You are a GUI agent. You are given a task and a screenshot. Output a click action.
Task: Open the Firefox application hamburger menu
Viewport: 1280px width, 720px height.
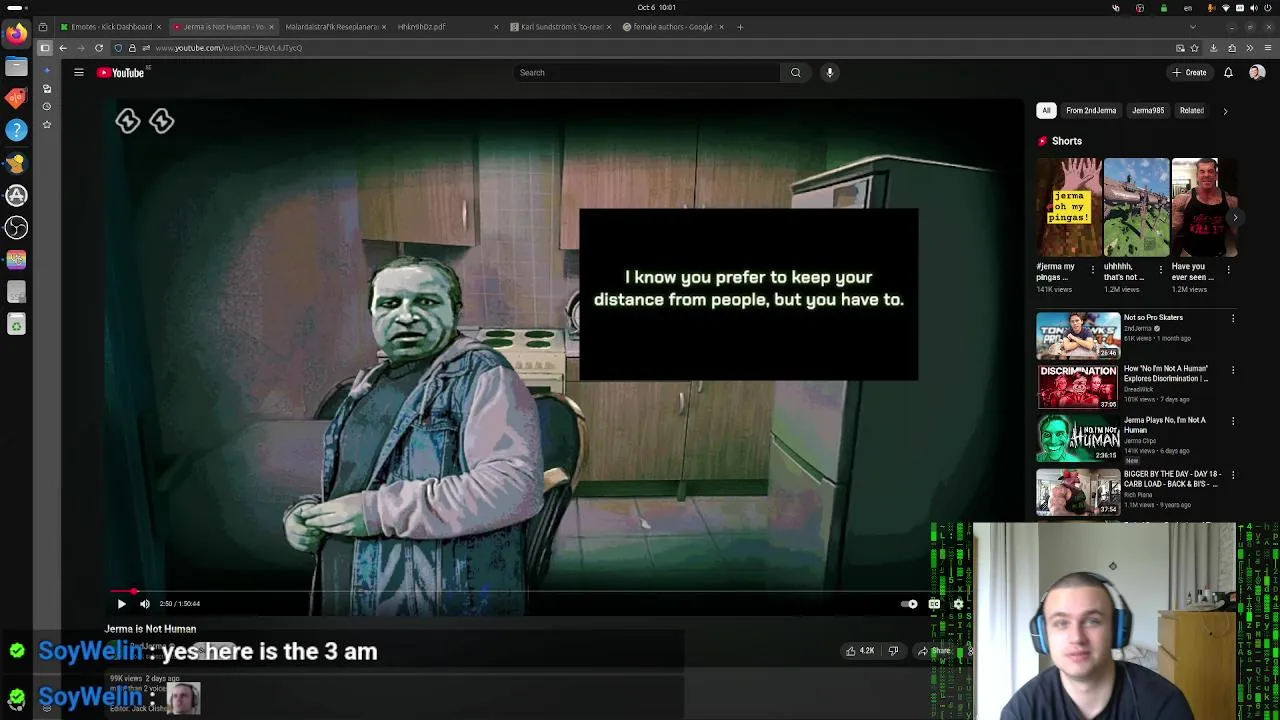point(1267,48)
